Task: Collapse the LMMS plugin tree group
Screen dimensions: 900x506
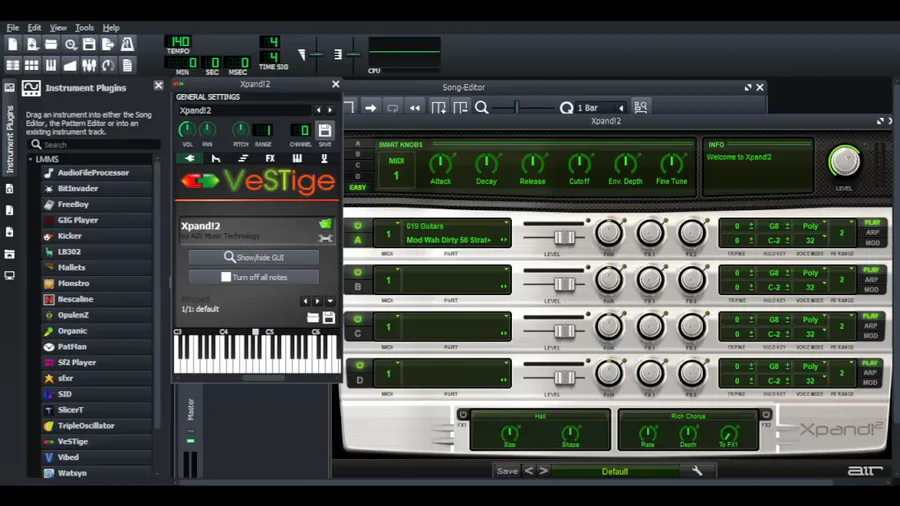Action: [x=30, y=159]
